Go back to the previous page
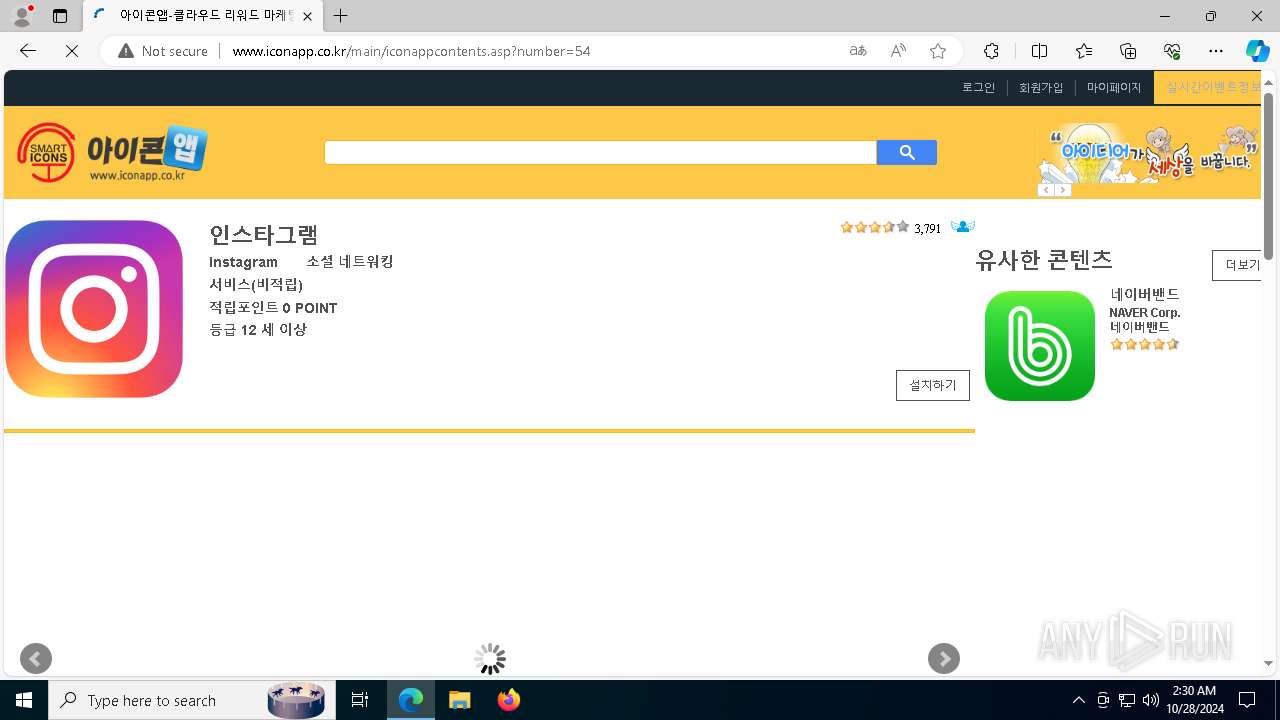Screen dimensions: 1280x720 [28, 51]
